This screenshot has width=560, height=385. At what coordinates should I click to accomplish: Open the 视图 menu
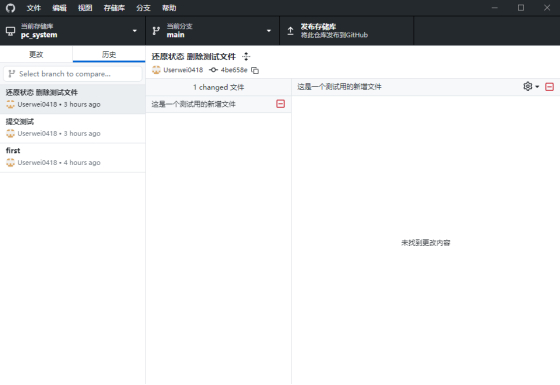pos(85,8)
